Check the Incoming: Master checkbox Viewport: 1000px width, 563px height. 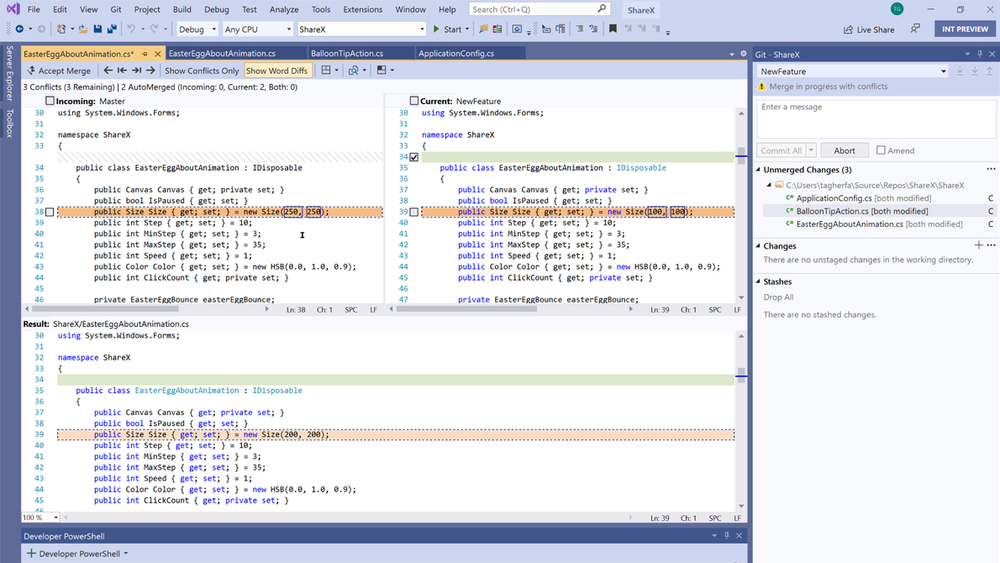pyautogui.click(x=50, y=101)
